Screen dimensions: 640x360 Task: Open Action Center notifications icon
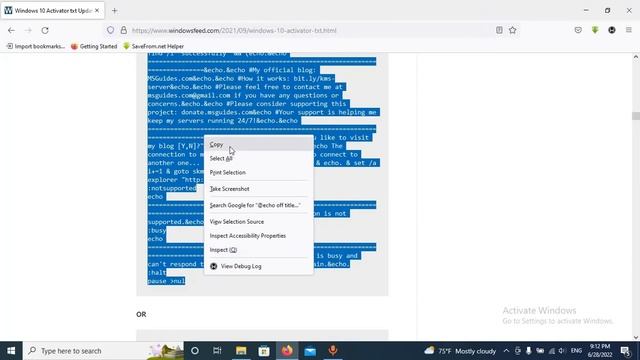pos(626,351)
